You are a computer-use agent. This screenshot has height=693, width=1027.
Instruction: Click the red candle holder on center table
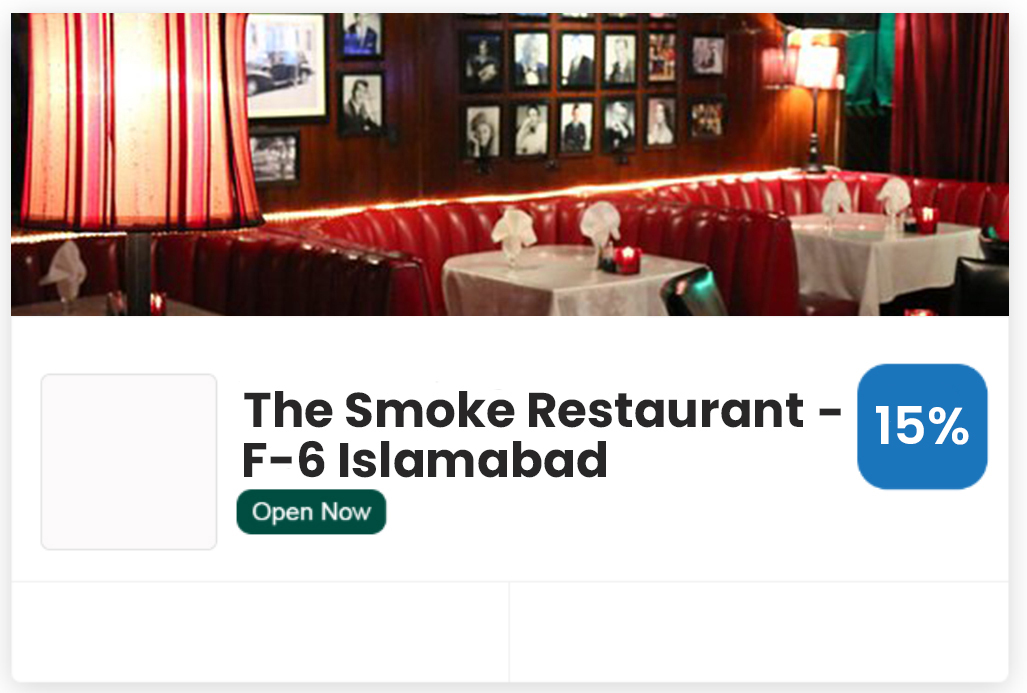pos(627,259)
